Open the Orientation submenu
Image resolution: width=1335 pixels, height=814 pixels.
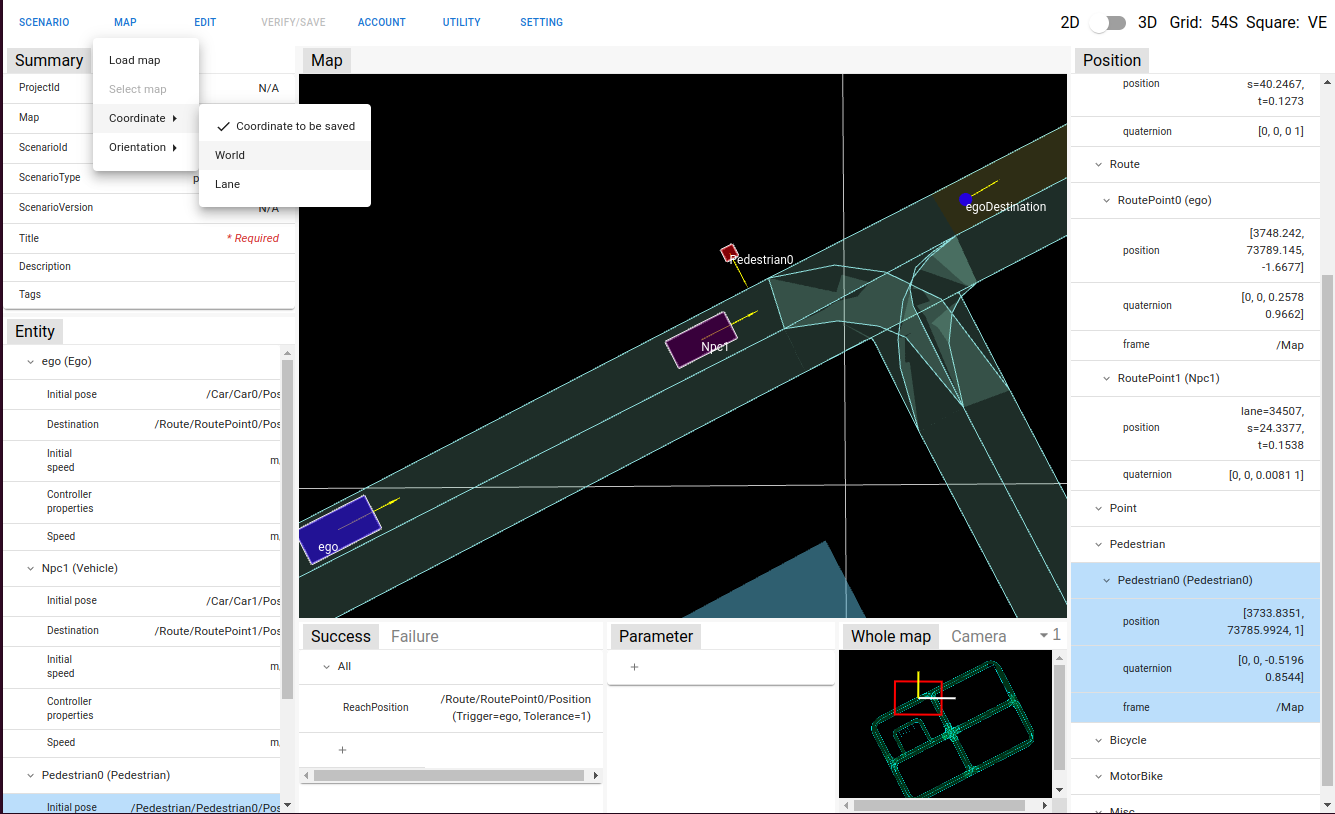(x=143, y=147)
